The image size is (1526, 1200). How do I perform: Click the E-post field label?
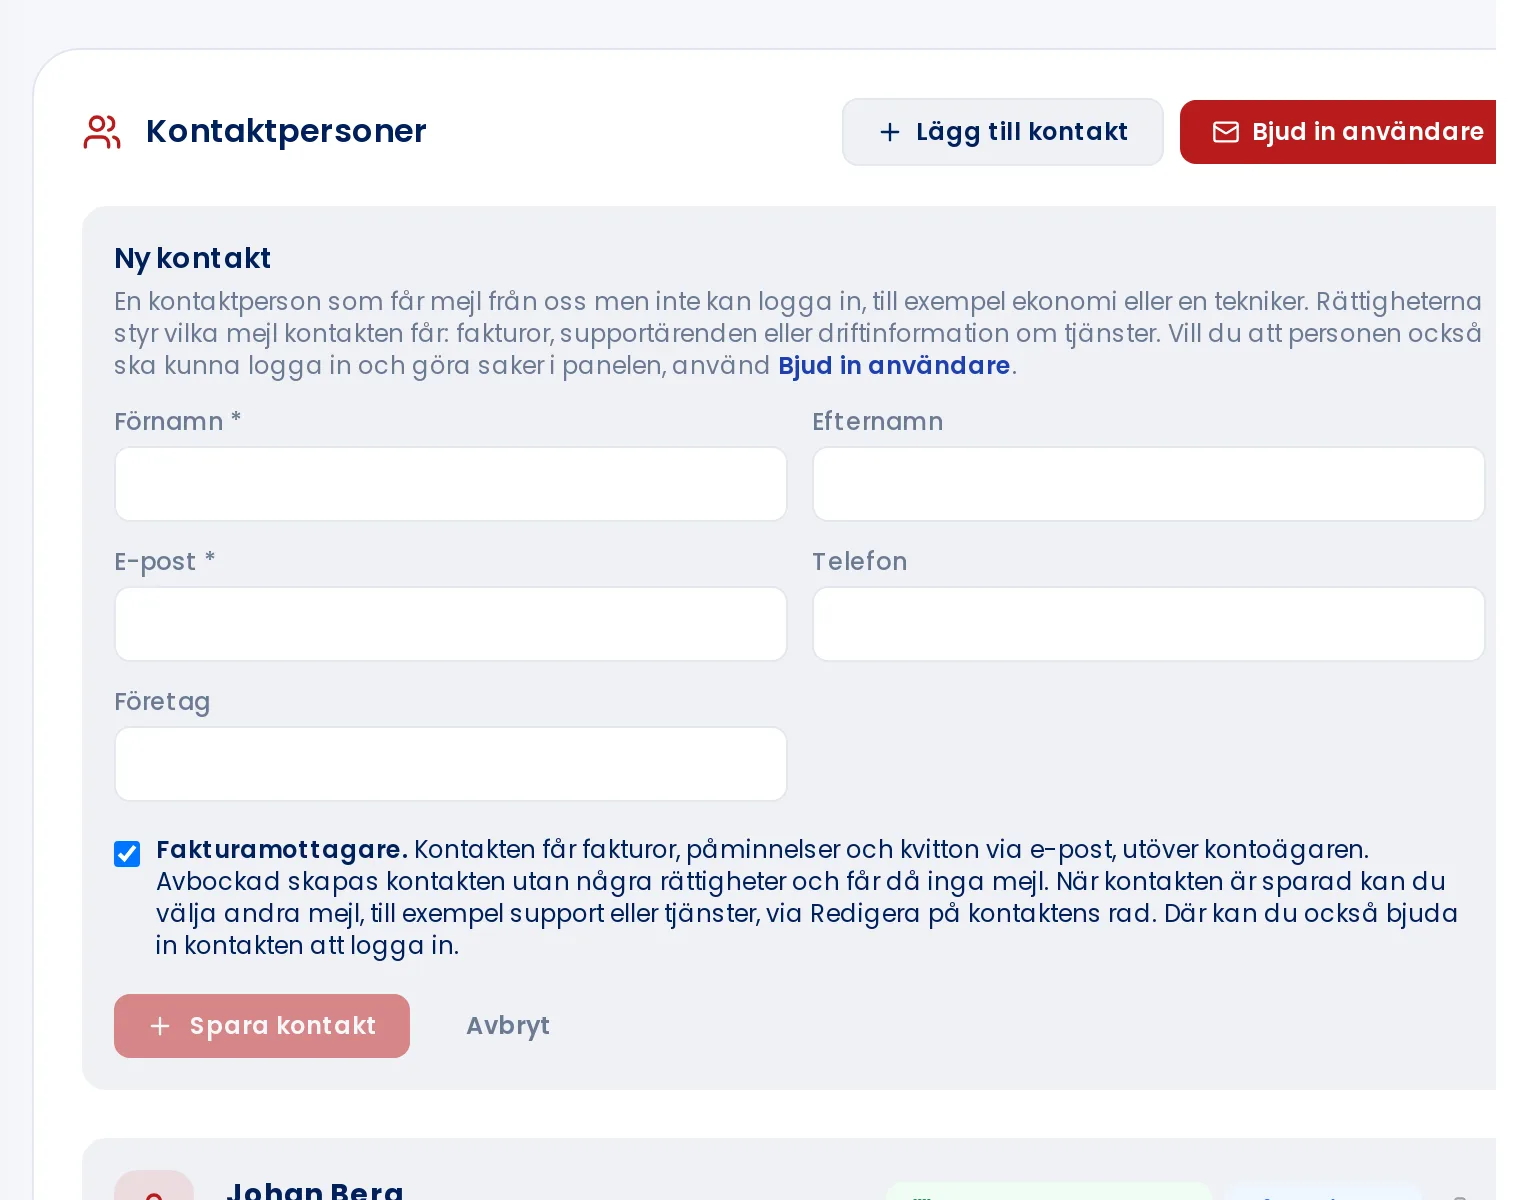(x=165, y=562)
